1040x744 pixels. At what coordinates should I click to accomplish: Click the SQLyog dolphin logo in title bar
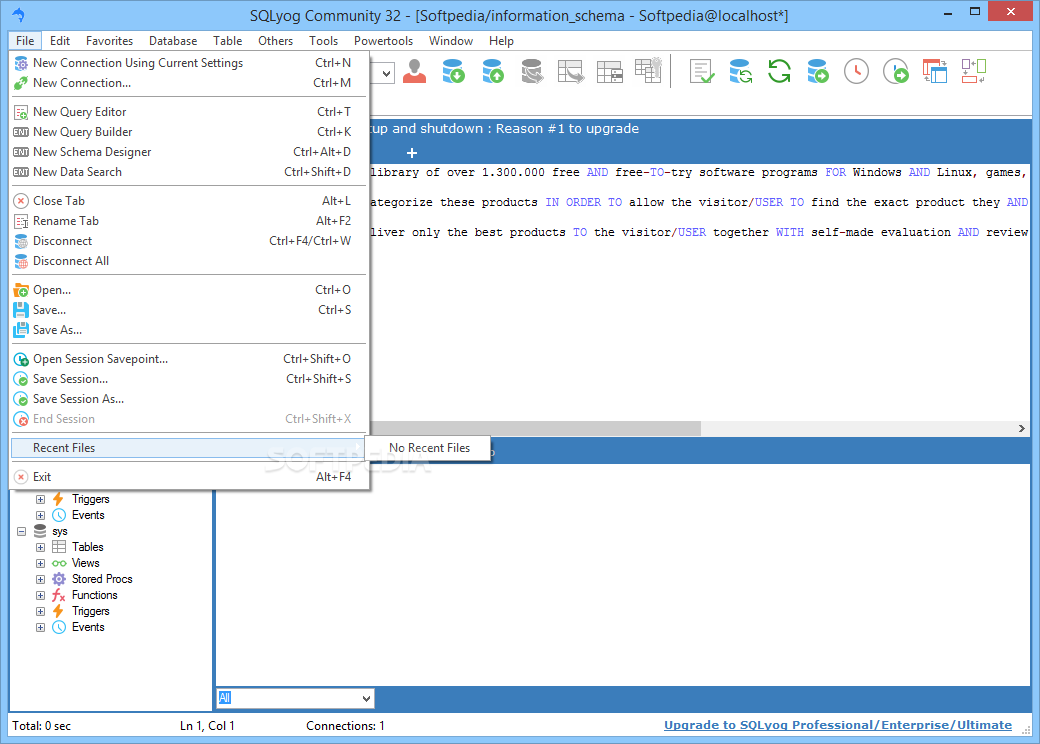click(19, 15)
